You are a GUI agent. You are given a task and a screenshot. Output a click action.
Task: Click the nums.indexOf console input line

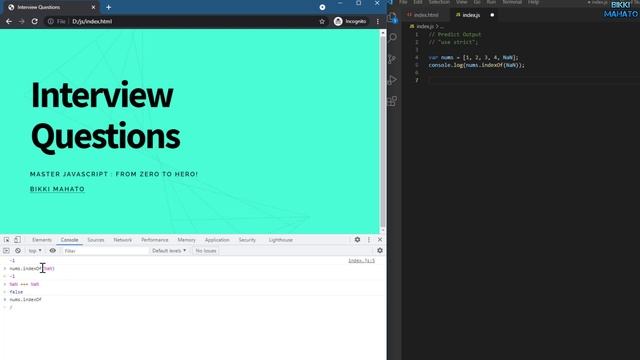[25, 300]
